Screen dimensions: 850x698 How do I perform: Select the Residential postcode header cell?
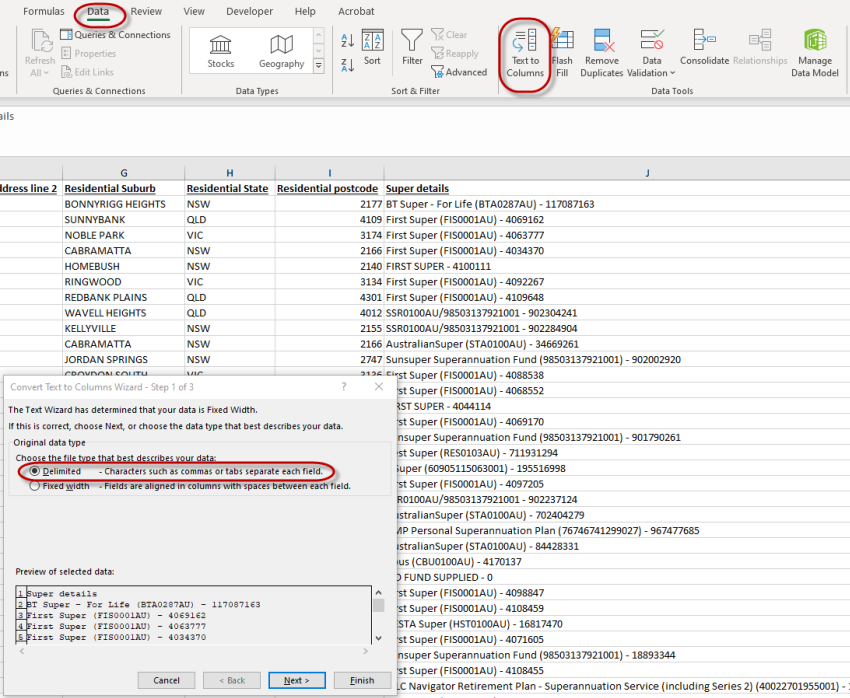[330, 189]
